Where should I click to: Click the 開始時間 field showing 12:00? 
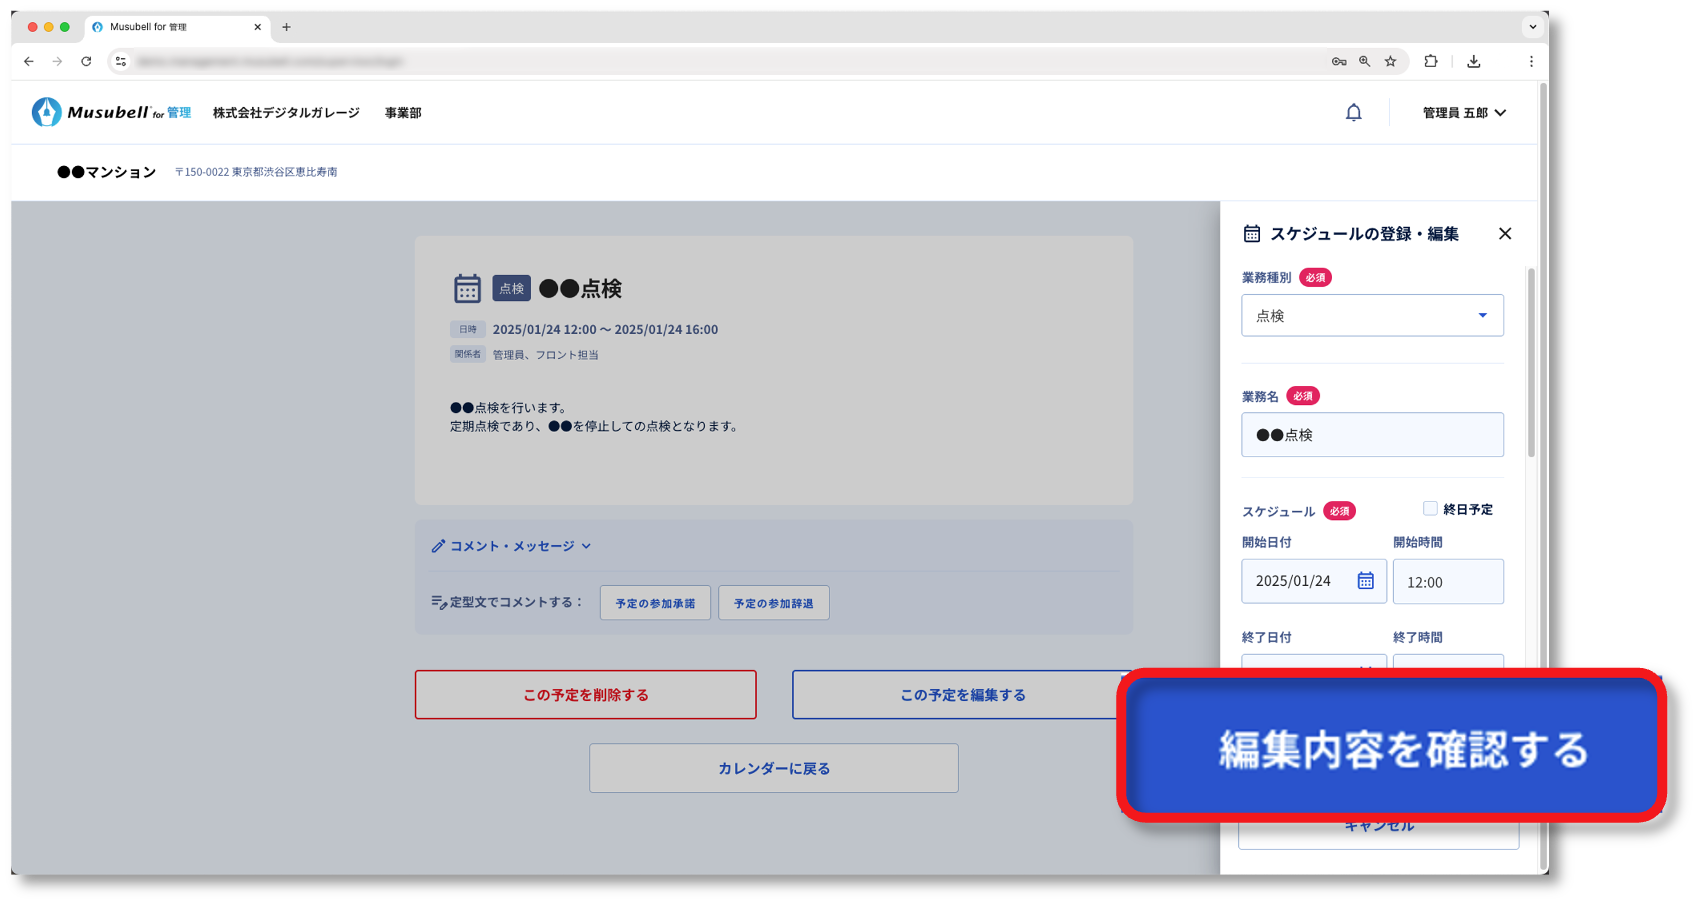(1447, 582)
